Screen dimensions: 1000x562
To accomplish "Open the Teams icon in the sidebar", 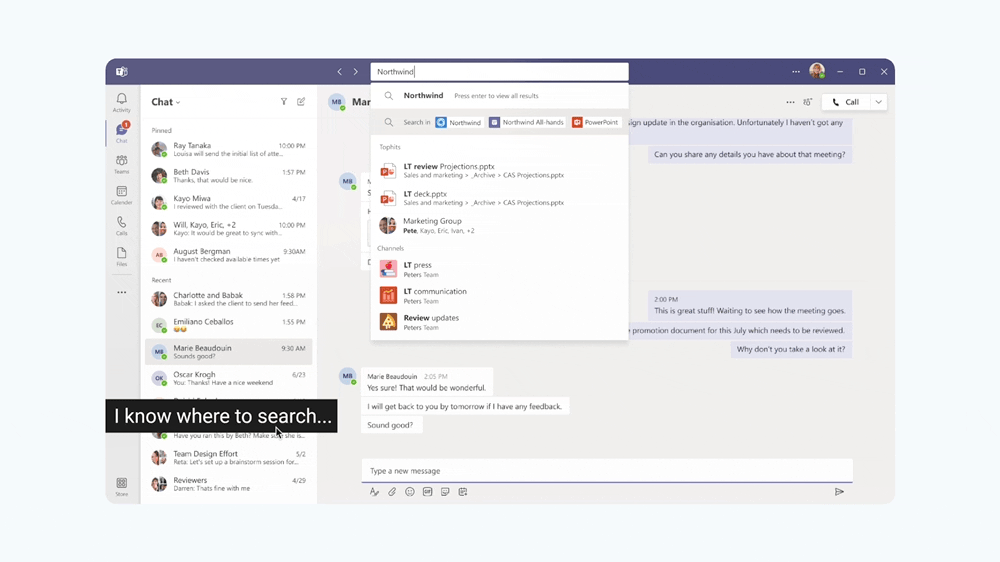I will point(121,160).
